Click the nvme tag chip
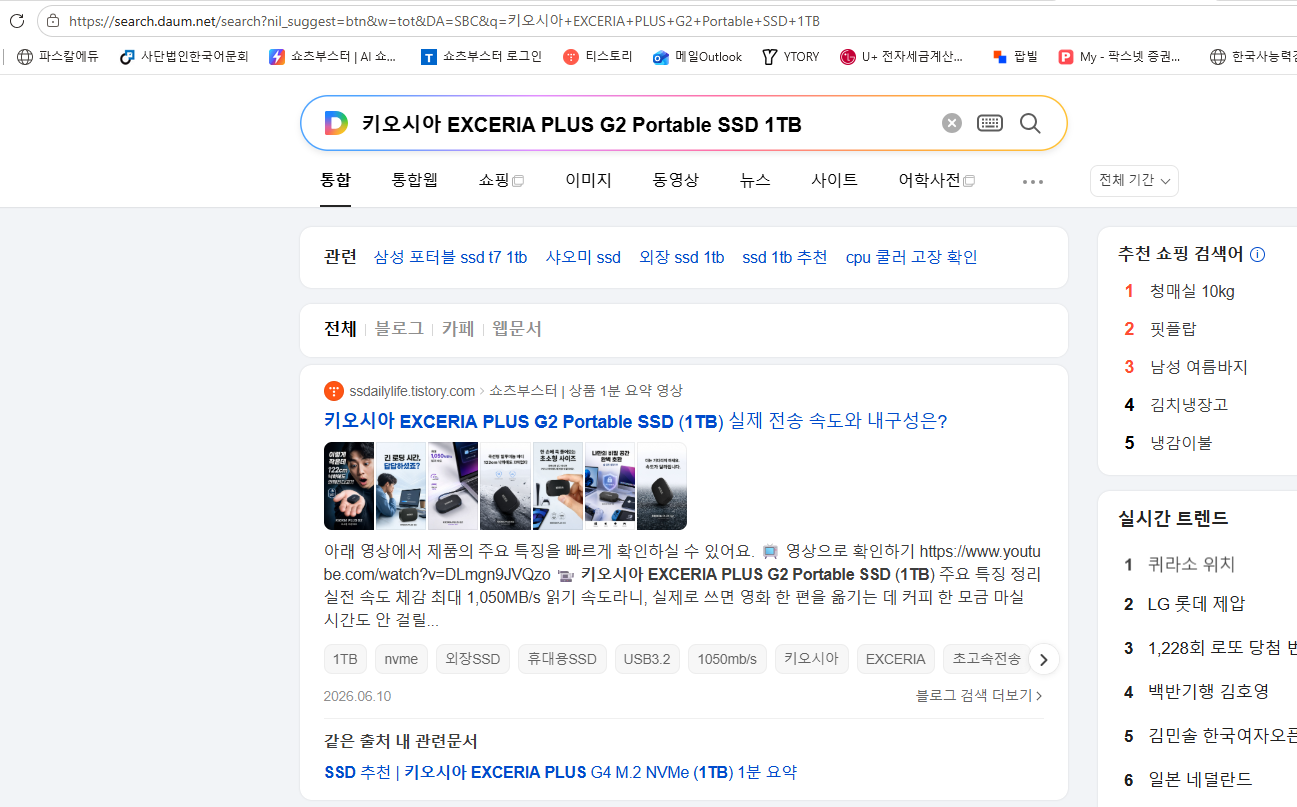 [401, 659]
